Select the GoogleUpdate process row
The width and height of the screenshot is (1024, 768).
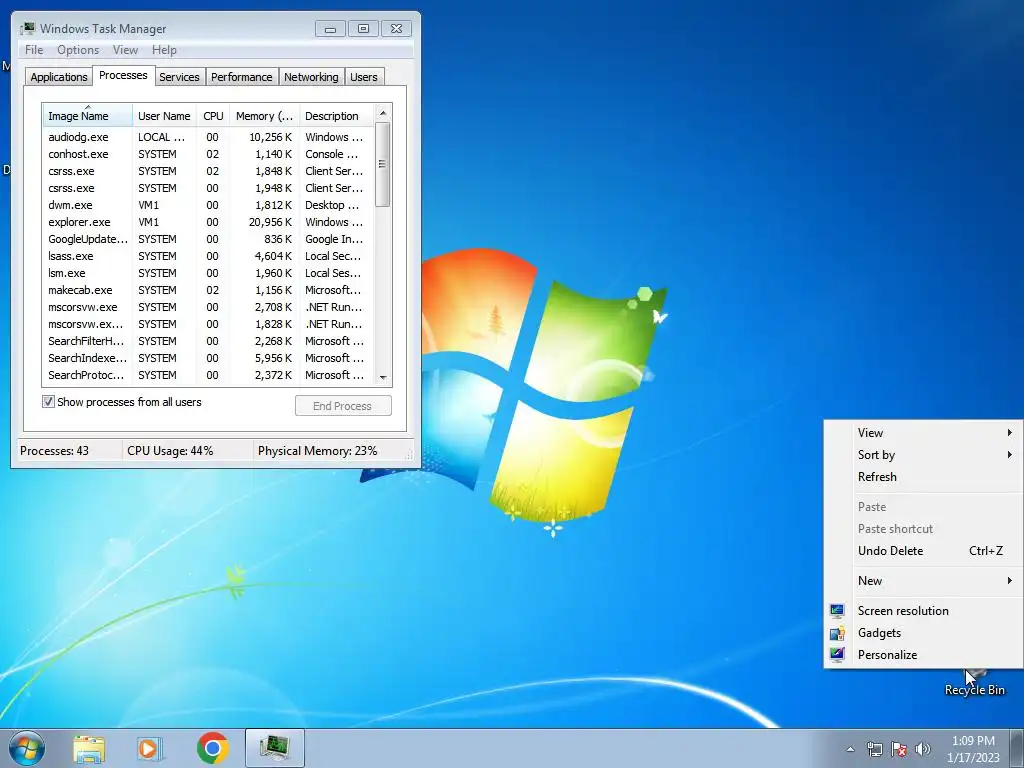click(x=208, y=239)
